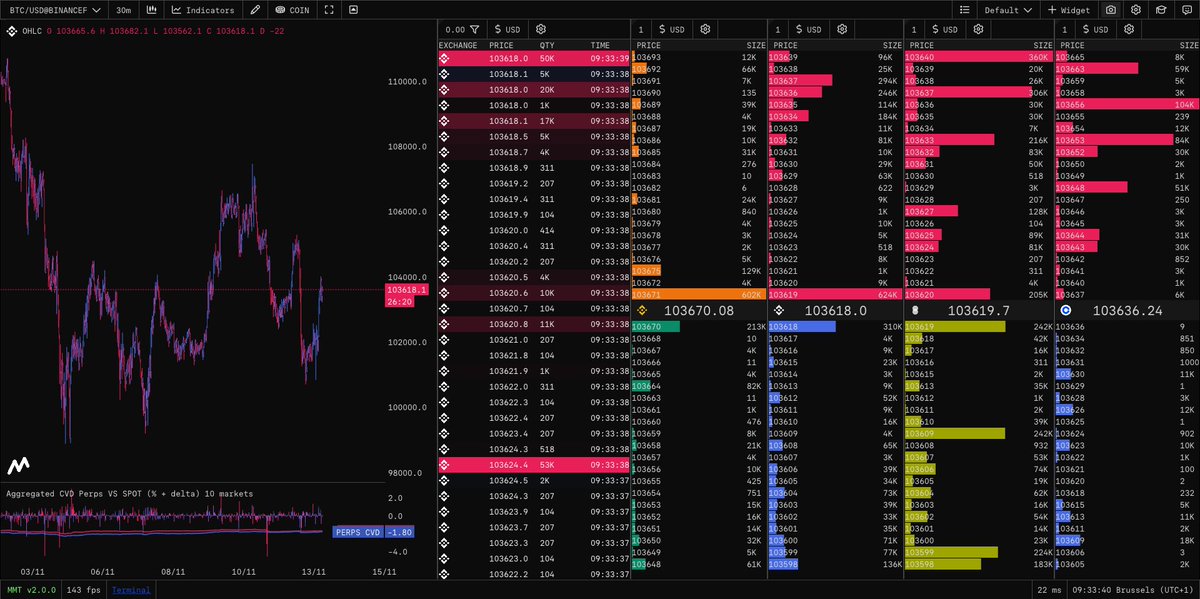Click Coinbase icon beside 103636.24 mid price
The height and width of the screenshot is (599, 1200).
tap(1066, 311)
